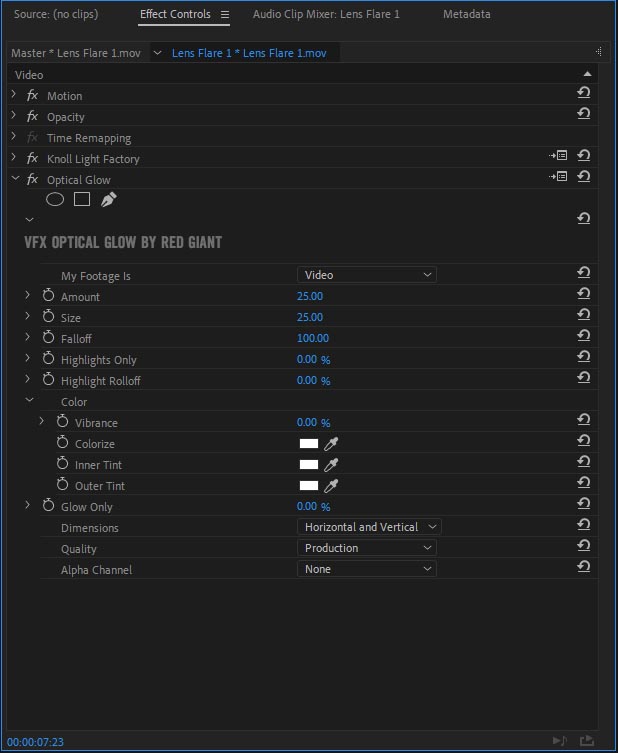Viewport: 618px width, 753px height.
Task: Create 4-point polygon mask
Action: [x=82, y=199]
